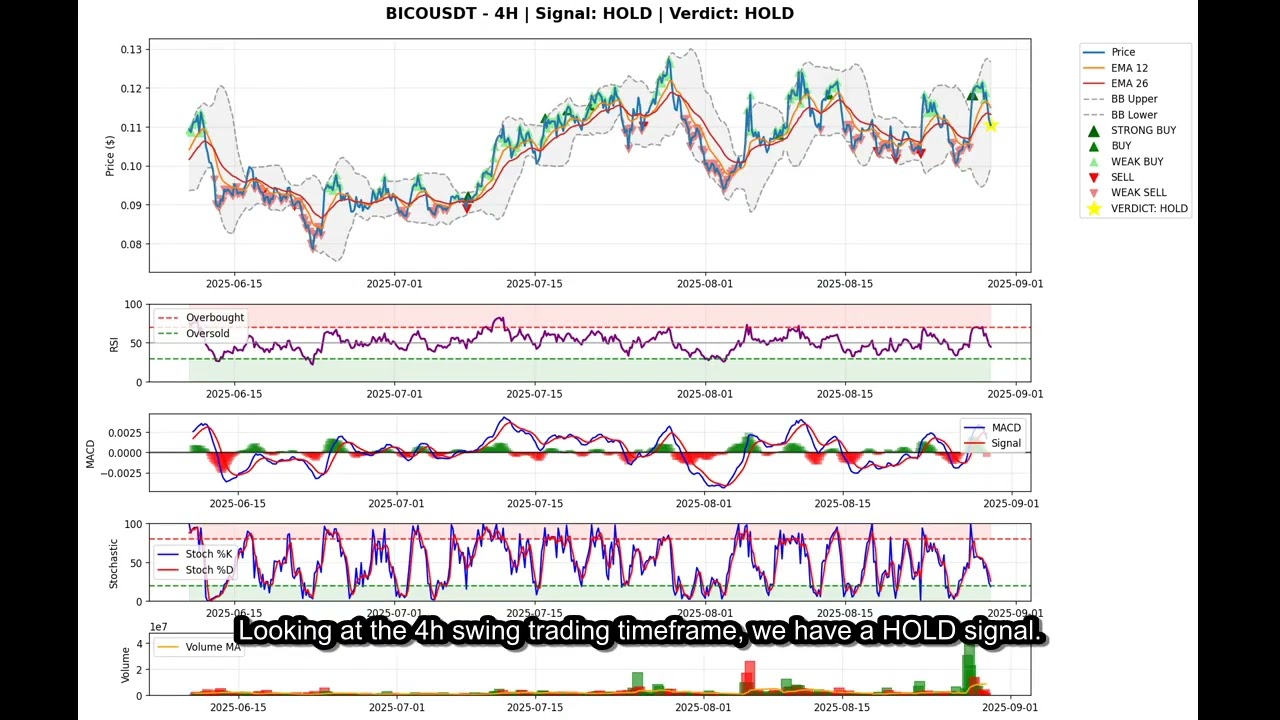Viewport: 1280px width, 720px height.
Task: Click the green triangle marker beside BUY legend label
Action: pos(1094,146)
